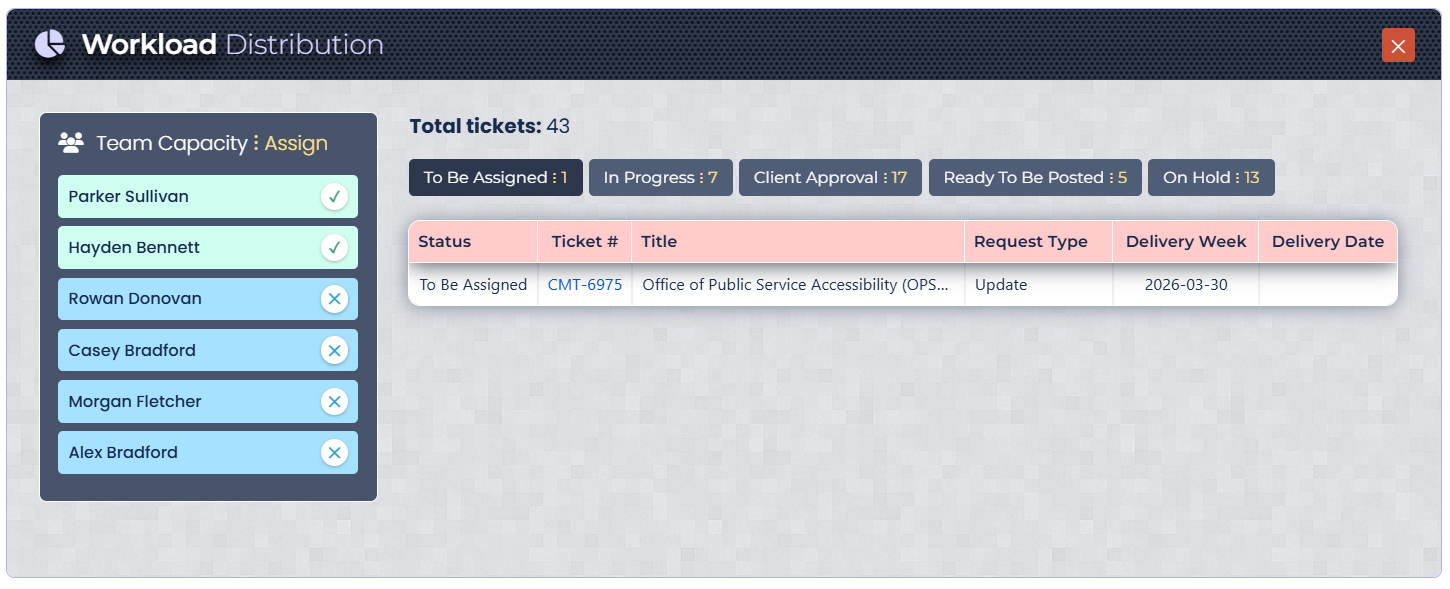Screen dimensions: 1450x589
Task: Sort by the Delivery Week column header
Action: [1185, 241]
